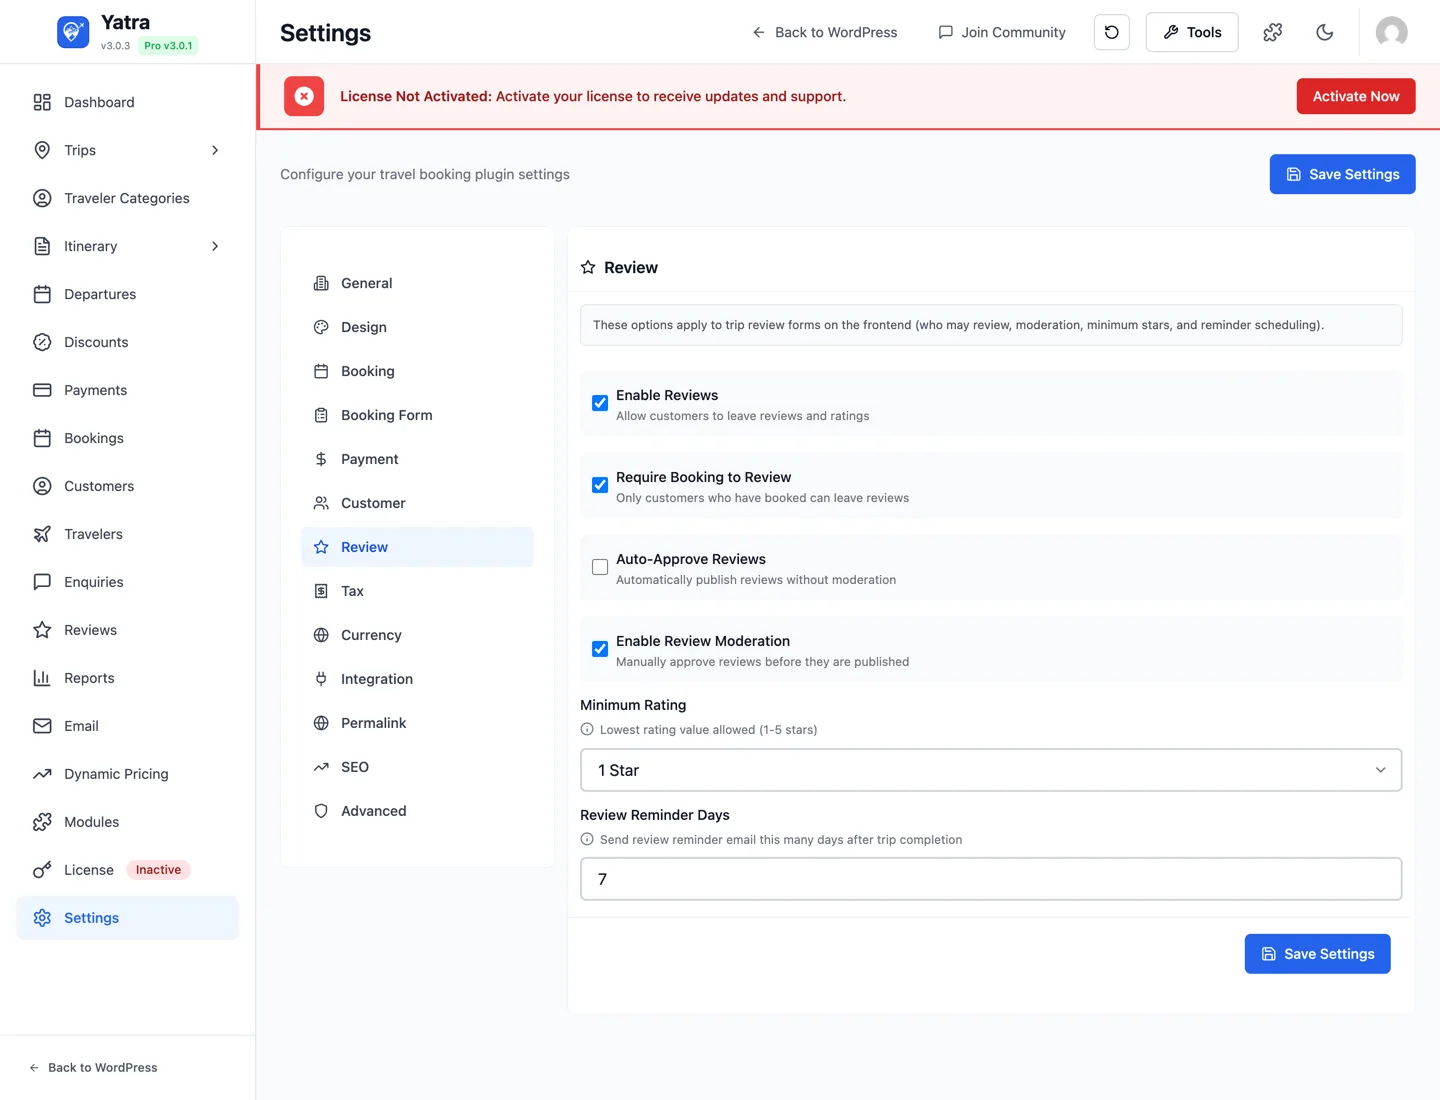Click the License key icon
This screenshot has height=1100, width=1440.
pos(42,870)
